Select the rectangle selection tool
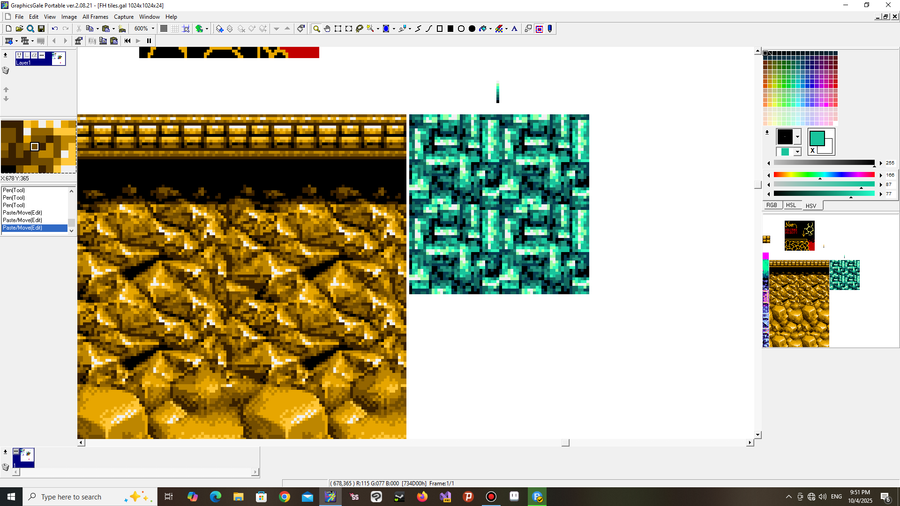This screenshot has height=506, width=900. pyautogui.click(x=338, y=29)
